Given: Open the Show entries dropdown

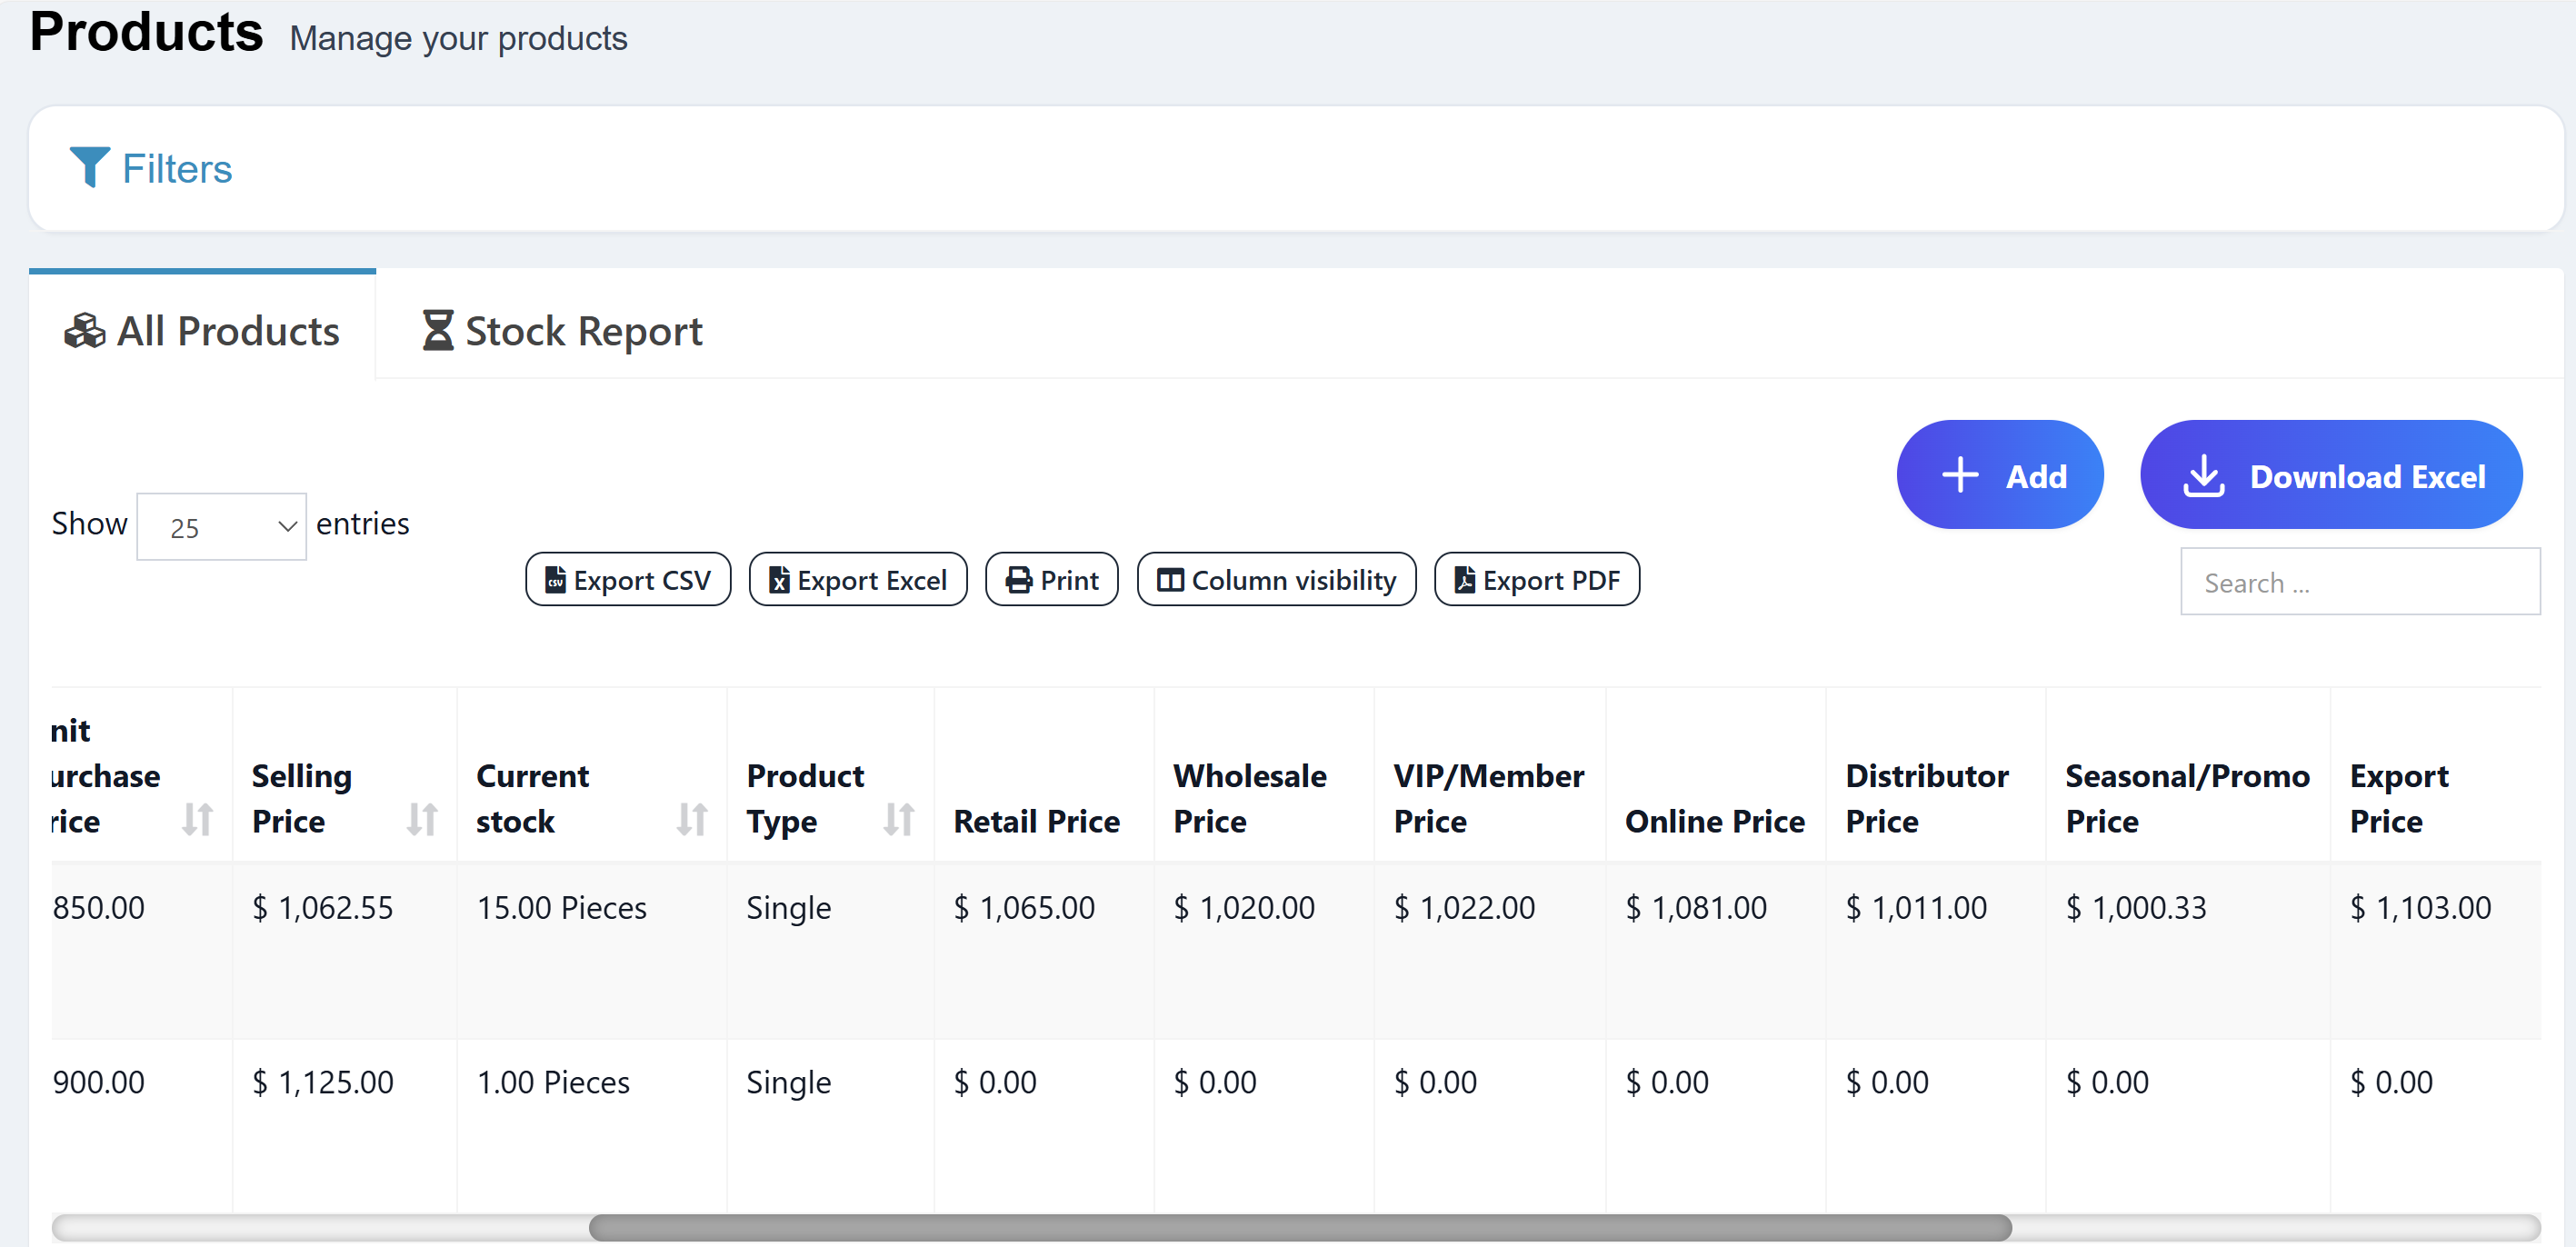Looking at the screenshot, I should [x=221, y=526].
